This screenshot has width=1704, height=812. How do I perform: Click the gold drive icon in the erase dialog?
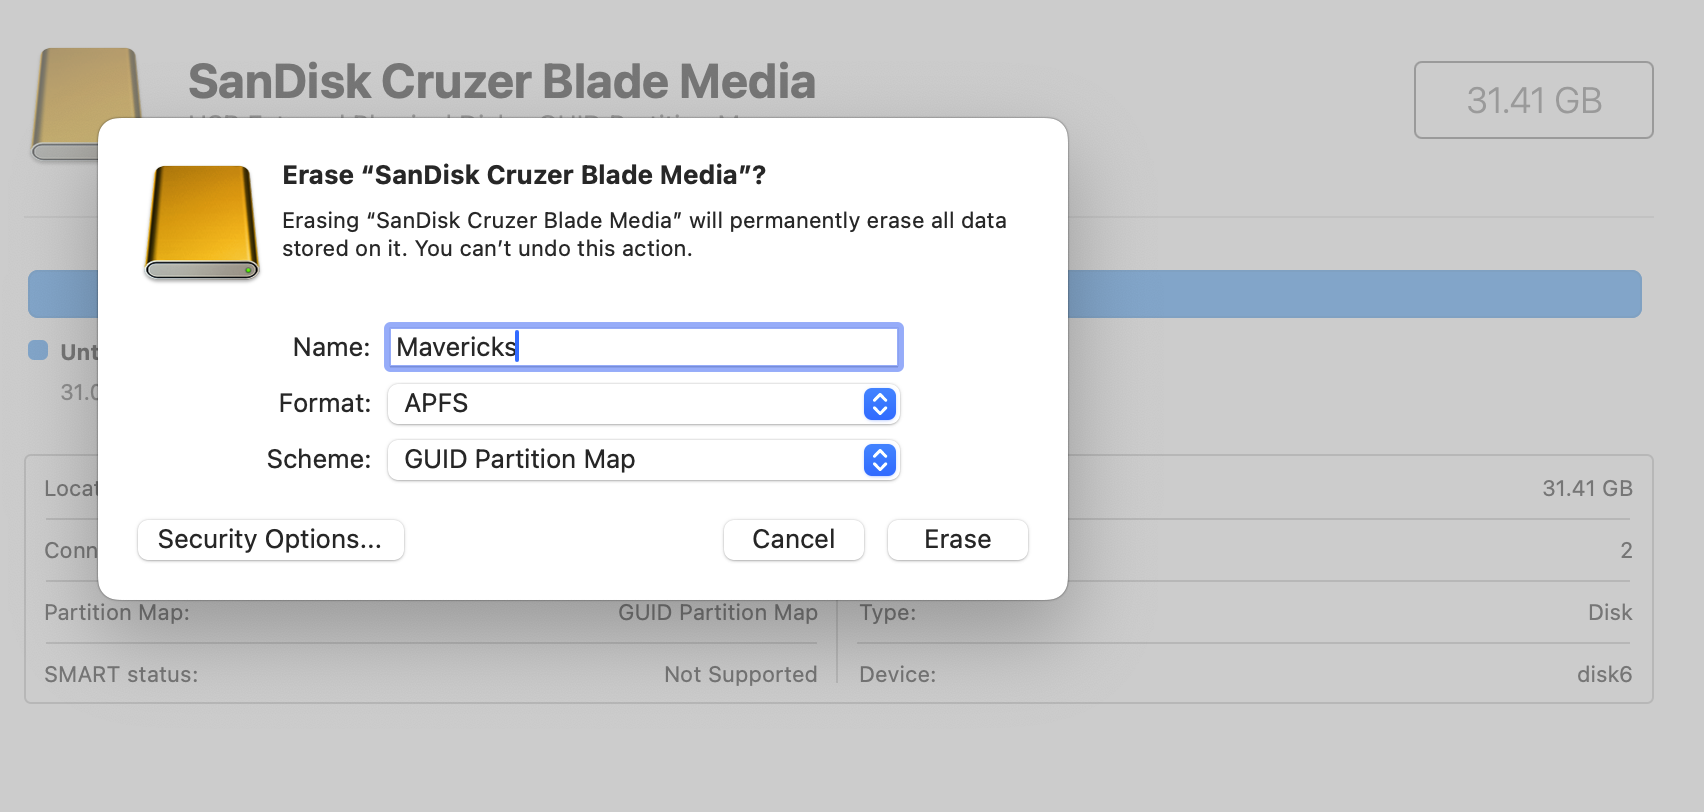(202, 222)
